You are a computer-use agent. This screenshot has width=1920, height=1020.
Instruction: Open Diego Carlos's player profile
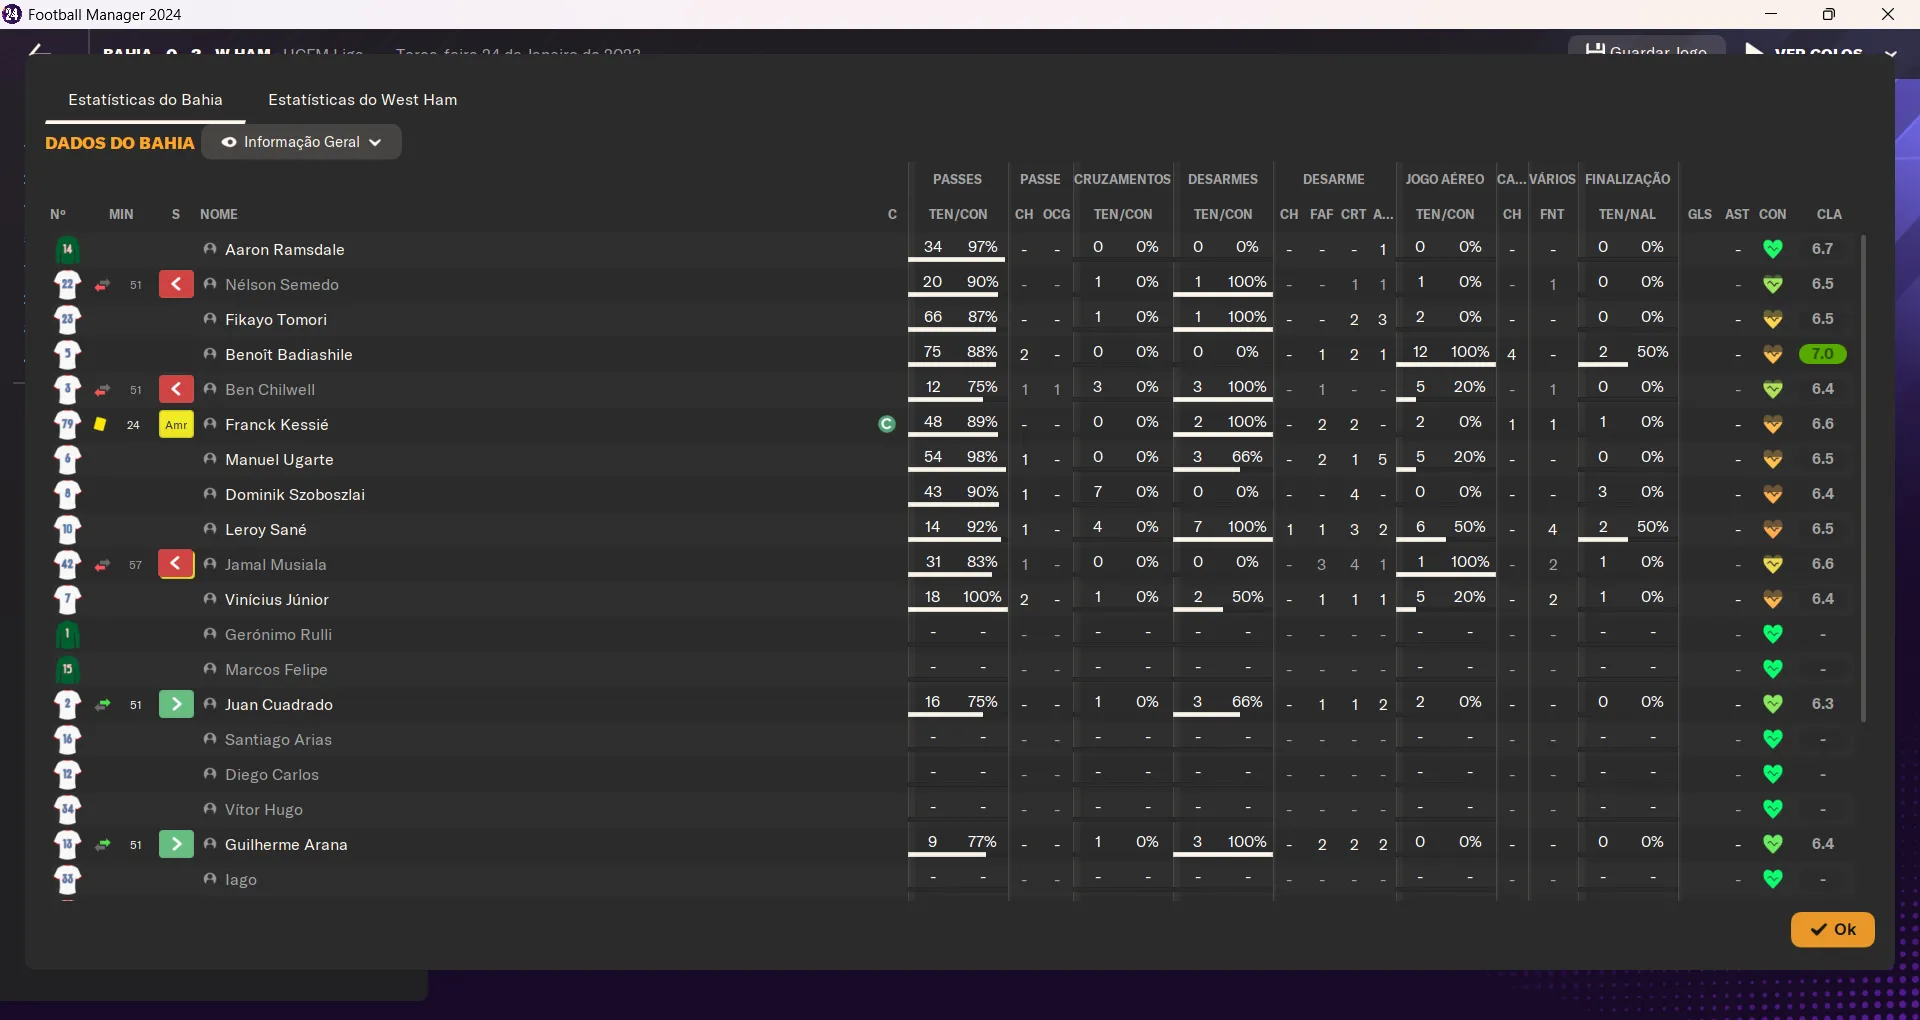click(x=272, y=774)
